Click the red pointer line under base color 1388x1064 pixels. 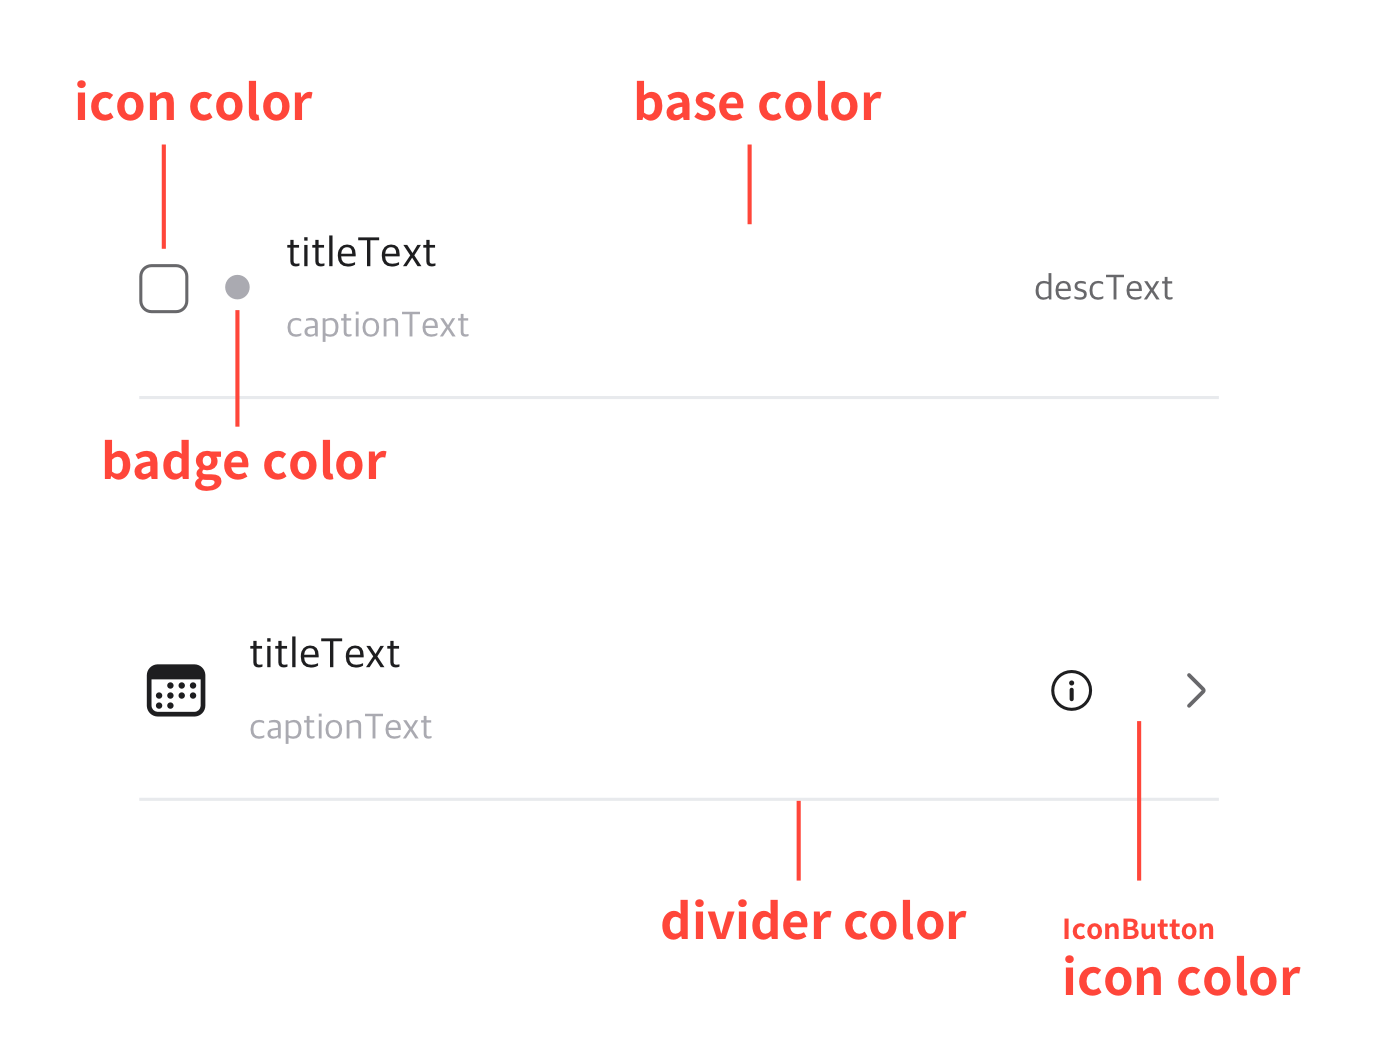point(749,184)
